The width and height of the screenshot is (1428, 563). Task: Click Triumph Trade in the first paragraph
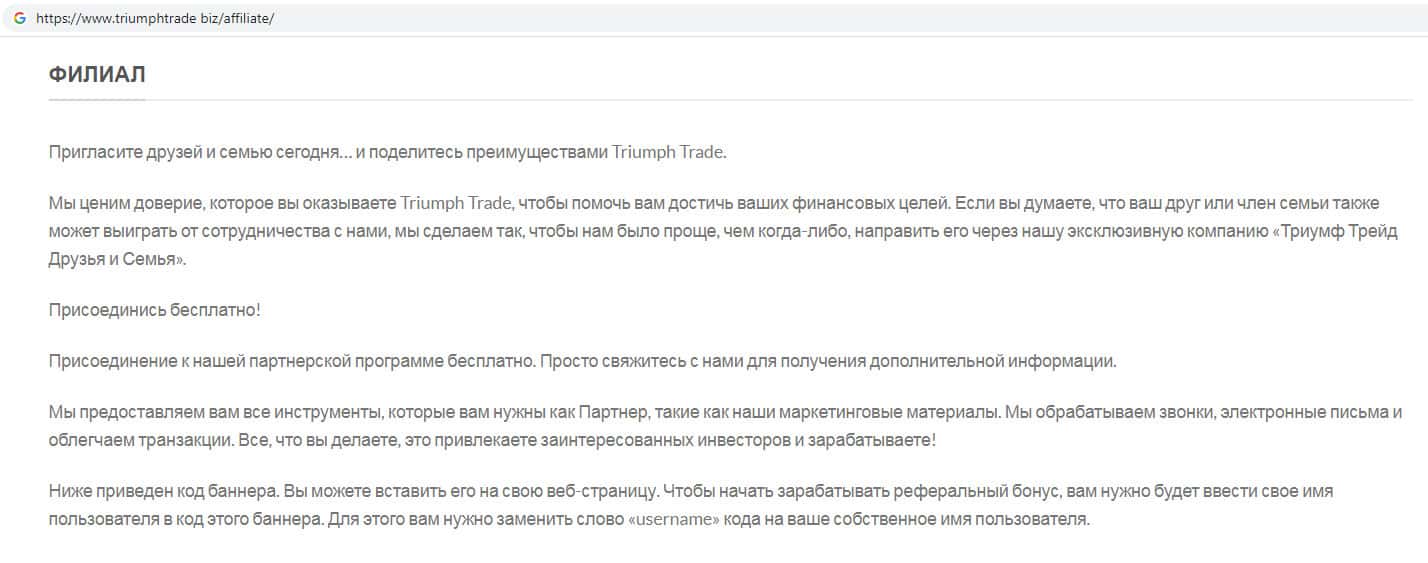tap(667, 152)
